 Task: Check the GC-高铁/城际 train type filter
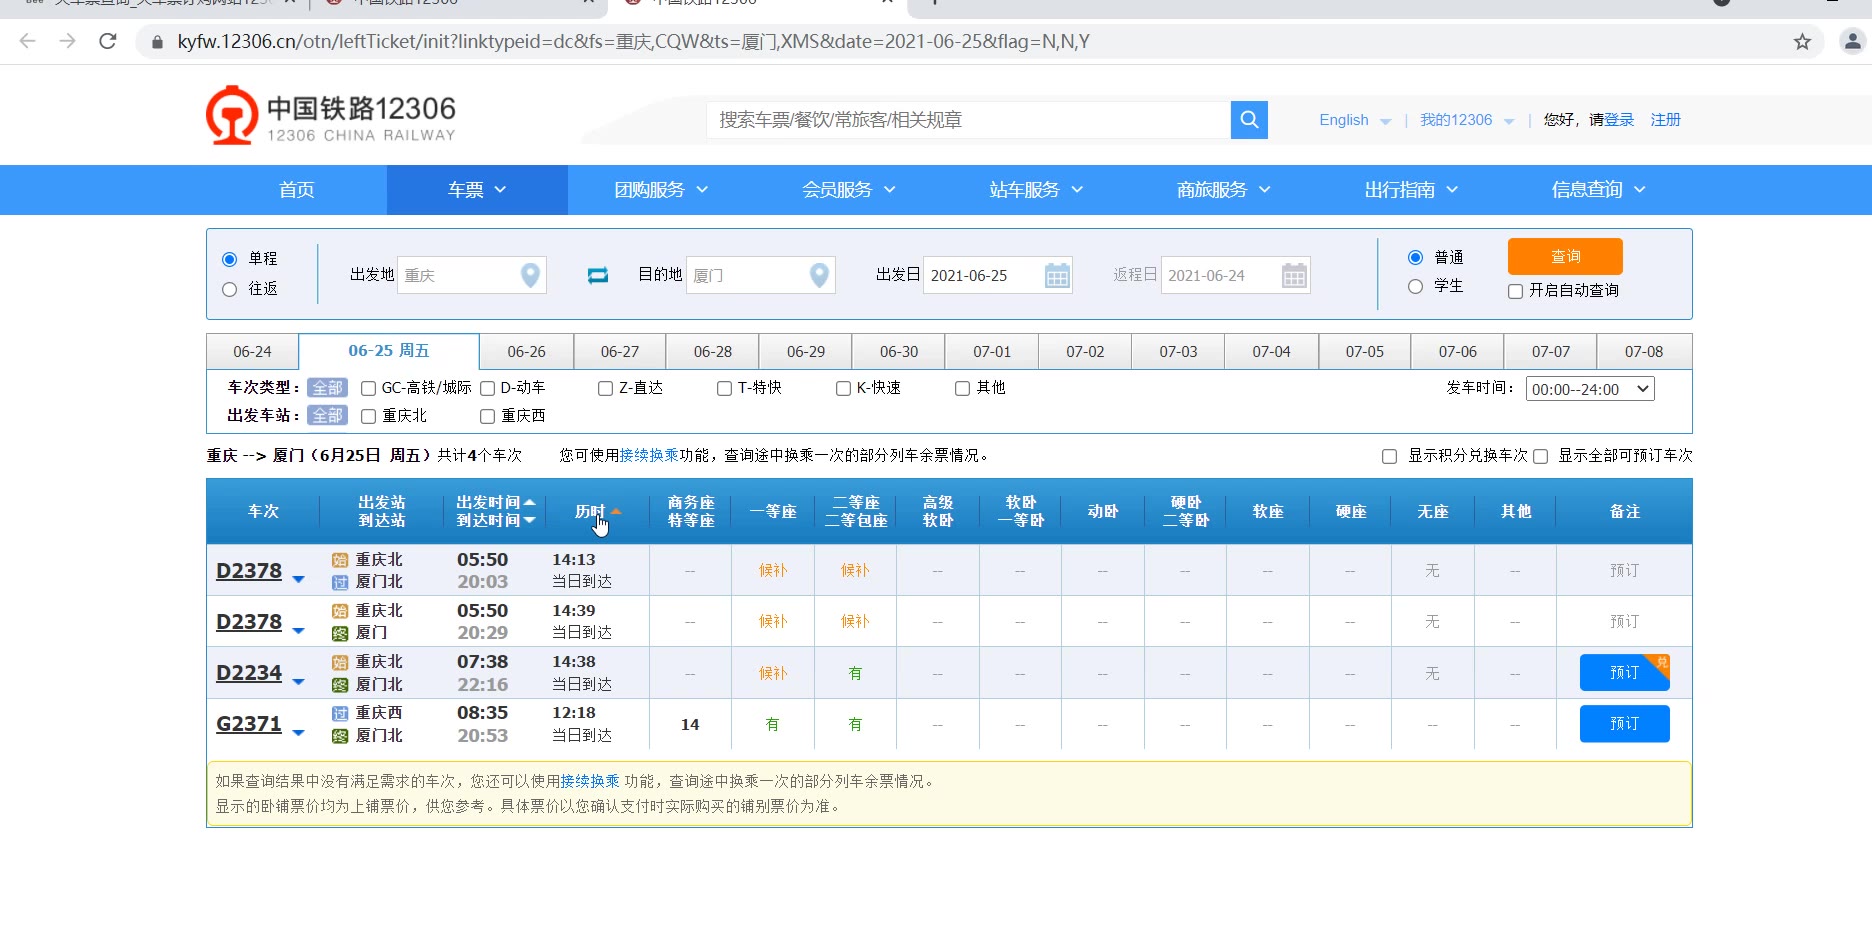(x=369, y=388)
